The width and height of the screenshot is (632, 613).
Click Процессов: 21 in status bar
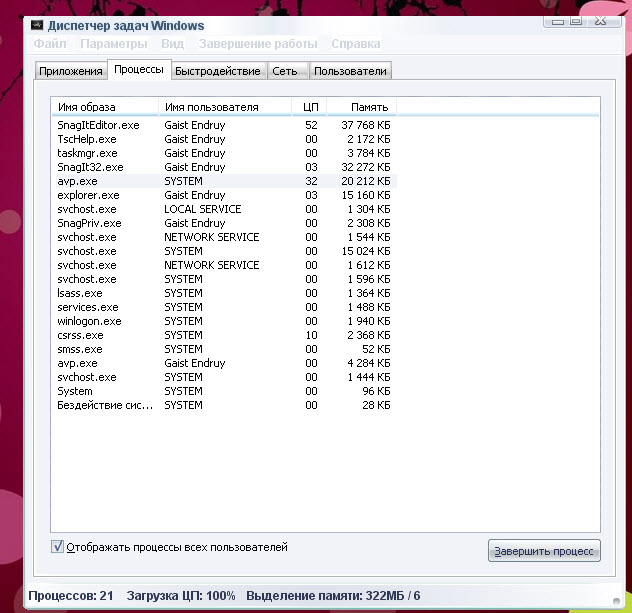tap(71, 595)
